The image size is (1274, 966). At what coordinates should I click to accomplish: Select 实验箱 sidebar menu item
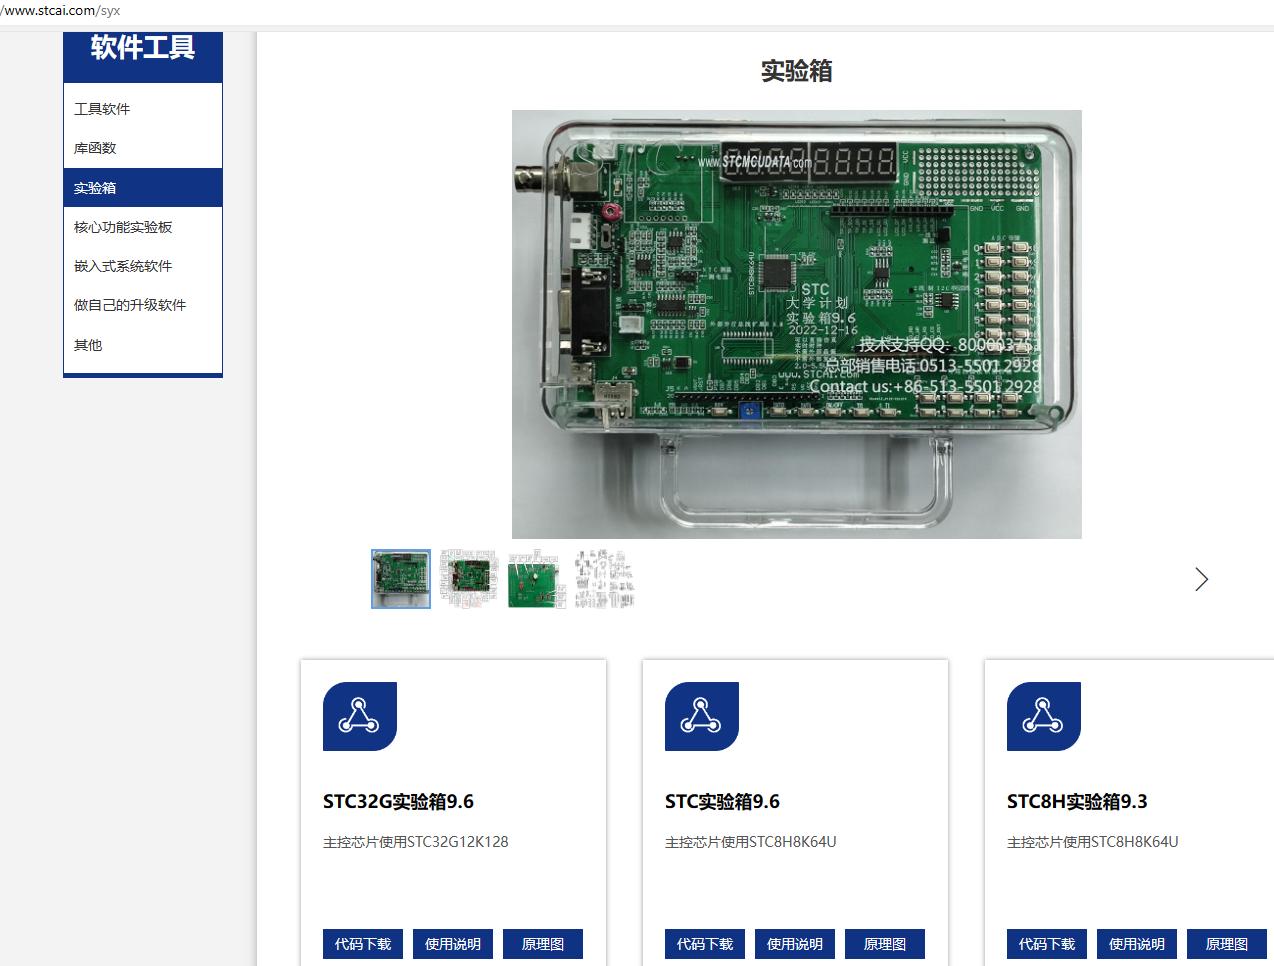[143, 188]
